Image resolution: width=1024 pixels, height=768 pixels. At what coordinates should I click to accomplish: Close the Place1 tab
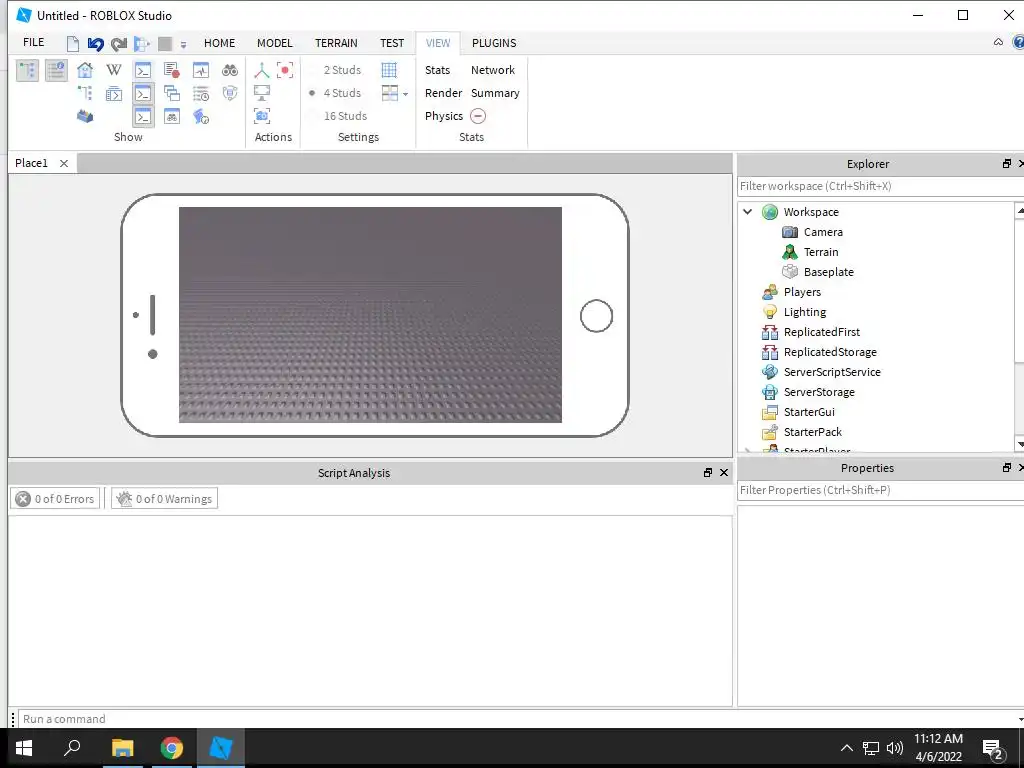coord(64,163)
